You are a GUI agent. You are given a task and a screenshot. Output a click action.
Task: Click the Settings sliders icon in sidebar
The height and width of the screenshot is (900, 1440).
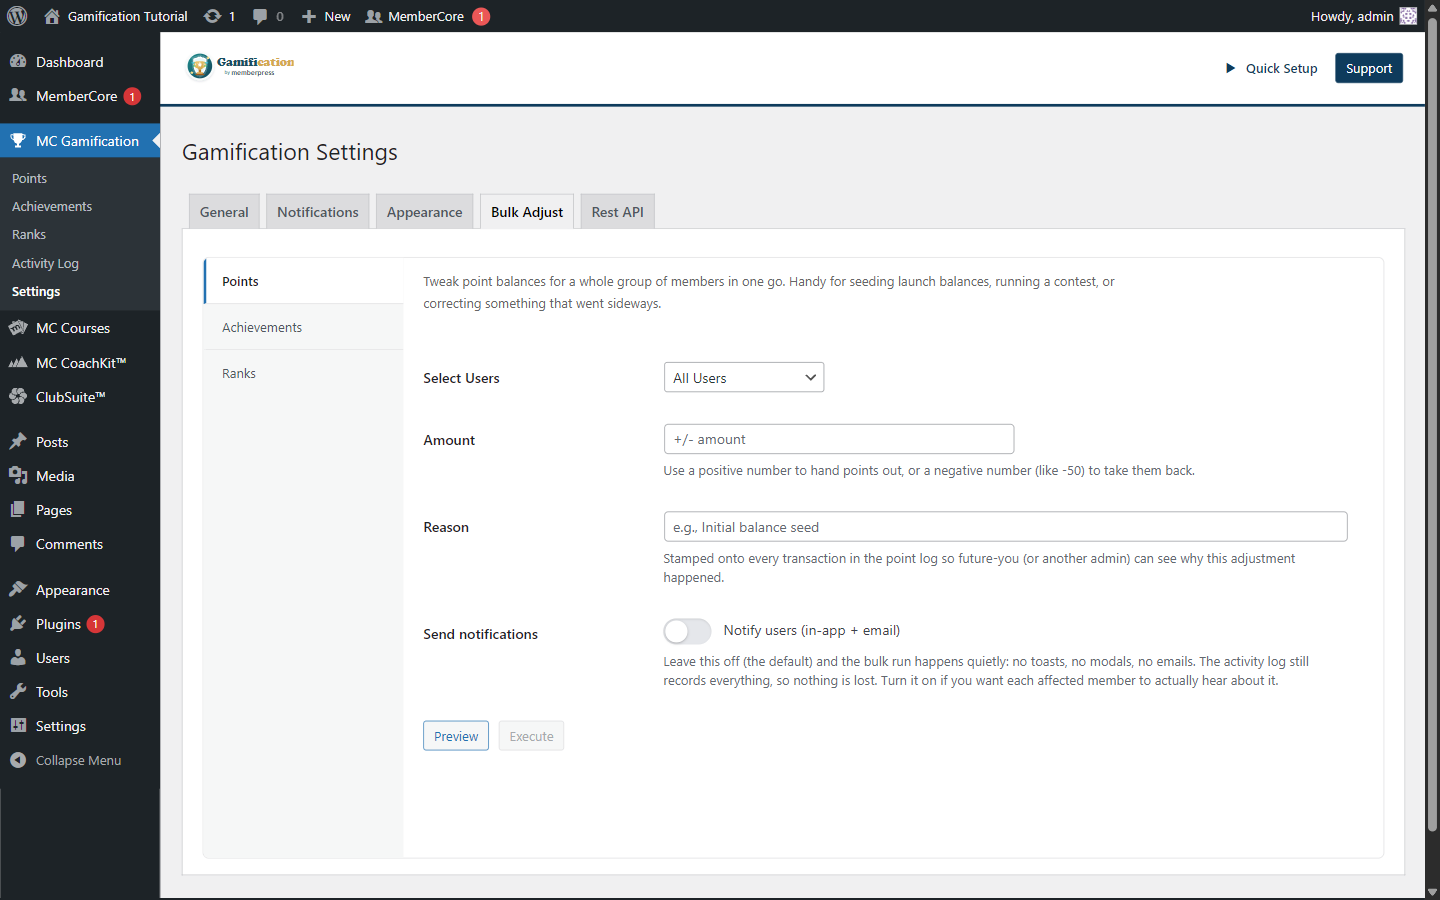tap(18, 725)
